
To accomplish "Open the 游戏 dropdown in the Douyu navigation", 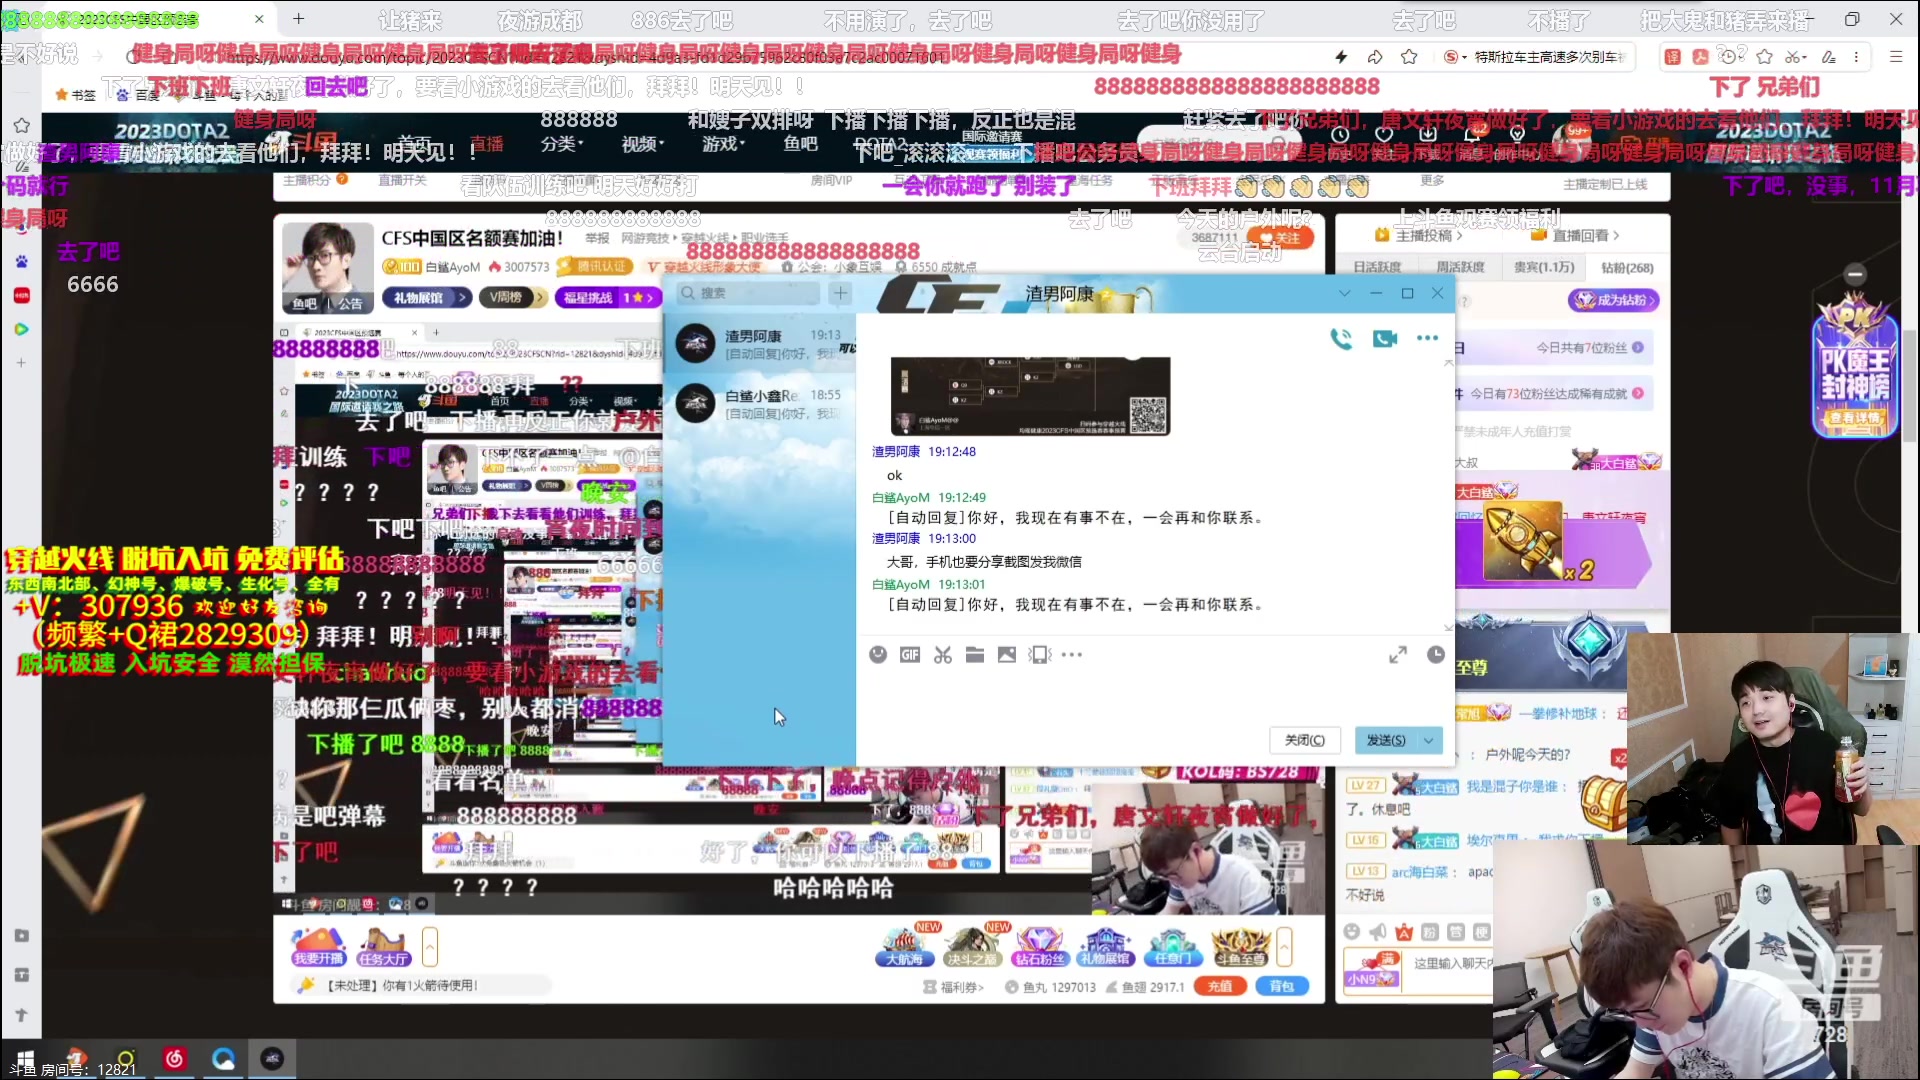I will click(725, 144).
